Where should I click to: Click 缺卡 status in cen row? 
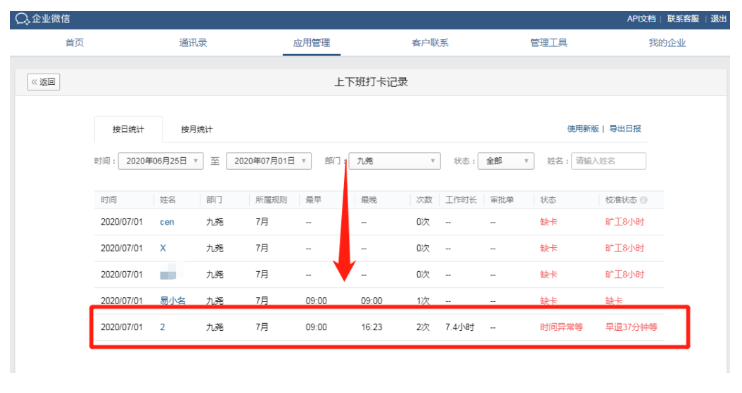tap(548, 222)
